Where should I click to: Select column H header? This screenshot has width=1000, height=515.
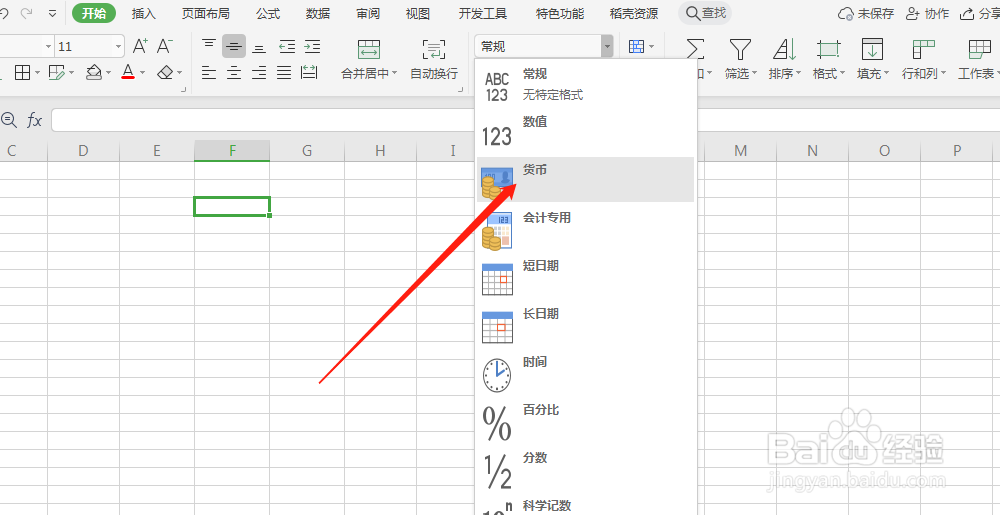(x=380, y=150)
